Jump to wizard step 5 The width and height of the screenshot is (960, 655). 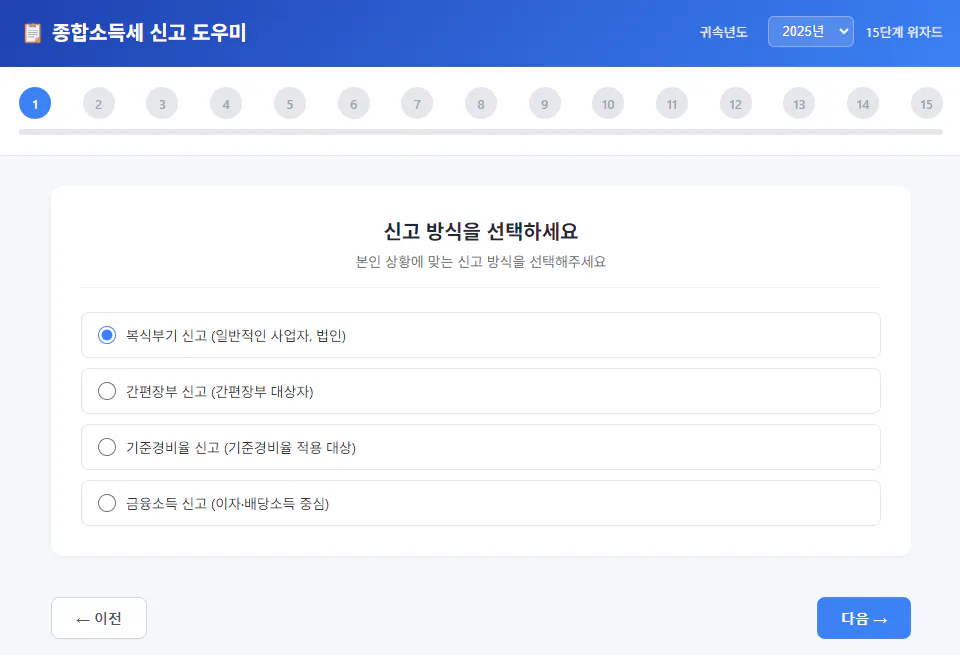click(x=290, y=103)
